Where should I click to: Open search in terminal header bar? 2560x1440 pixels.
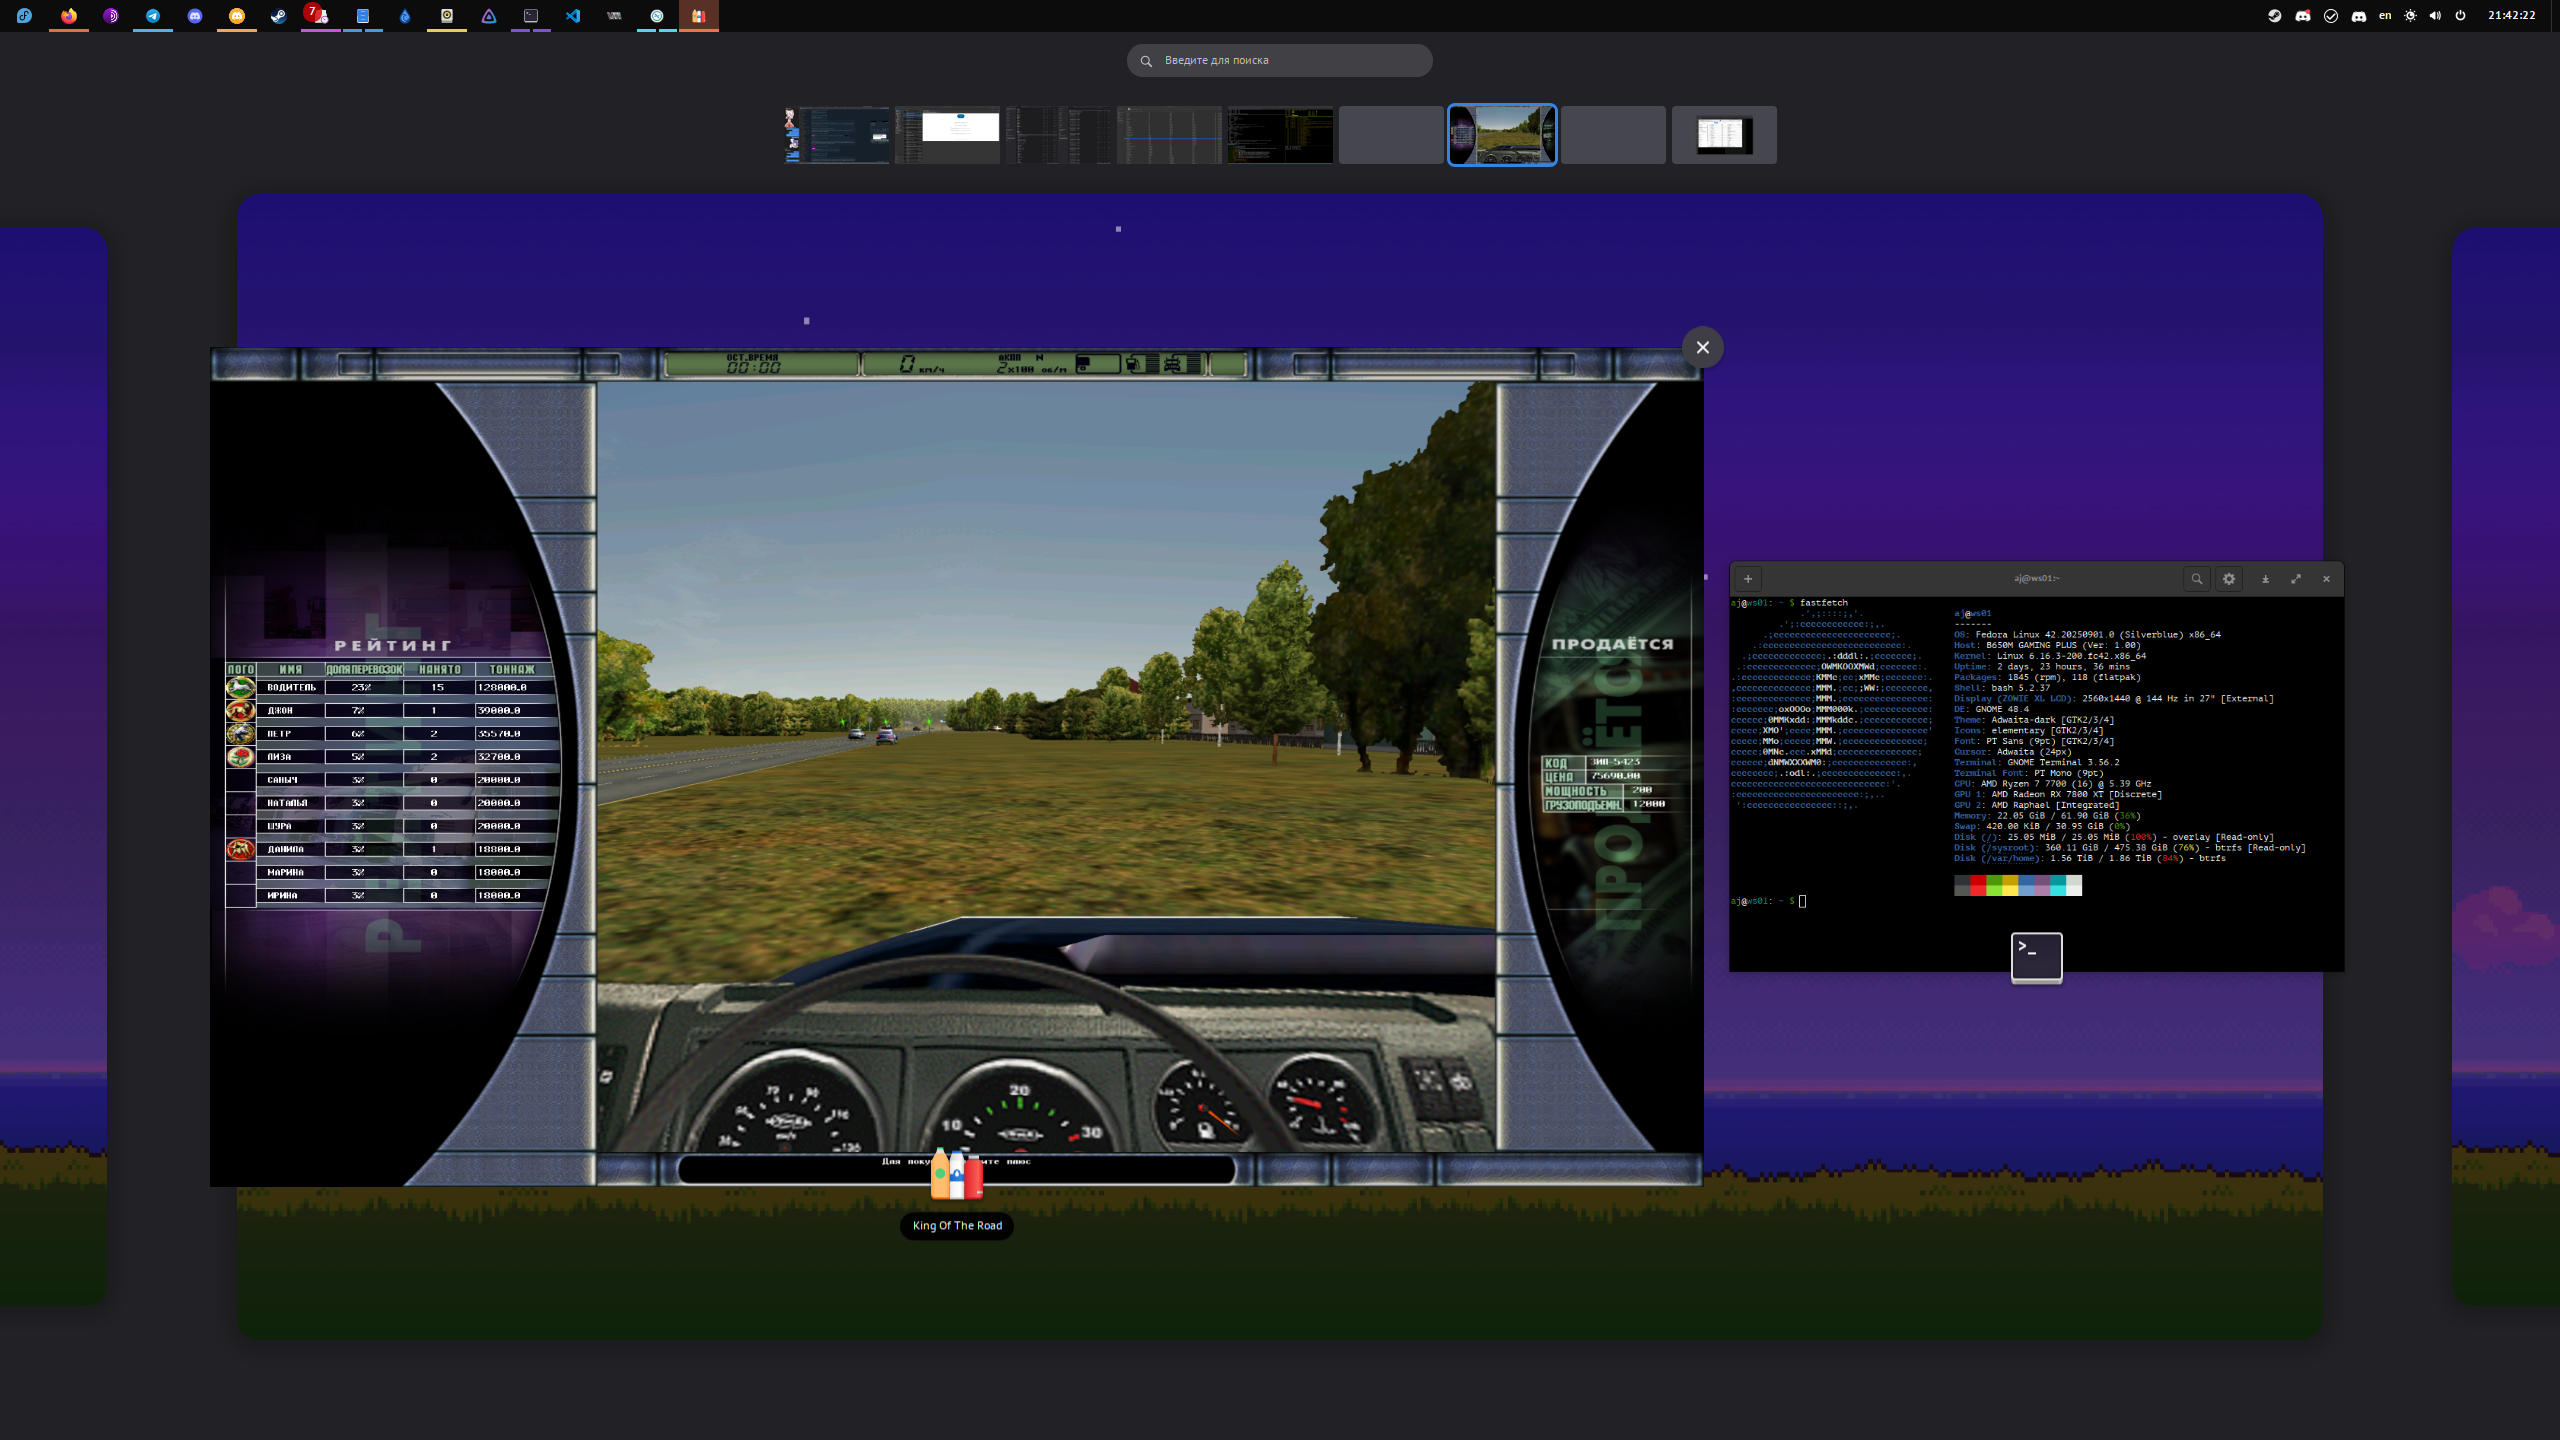coord(2196,579)
